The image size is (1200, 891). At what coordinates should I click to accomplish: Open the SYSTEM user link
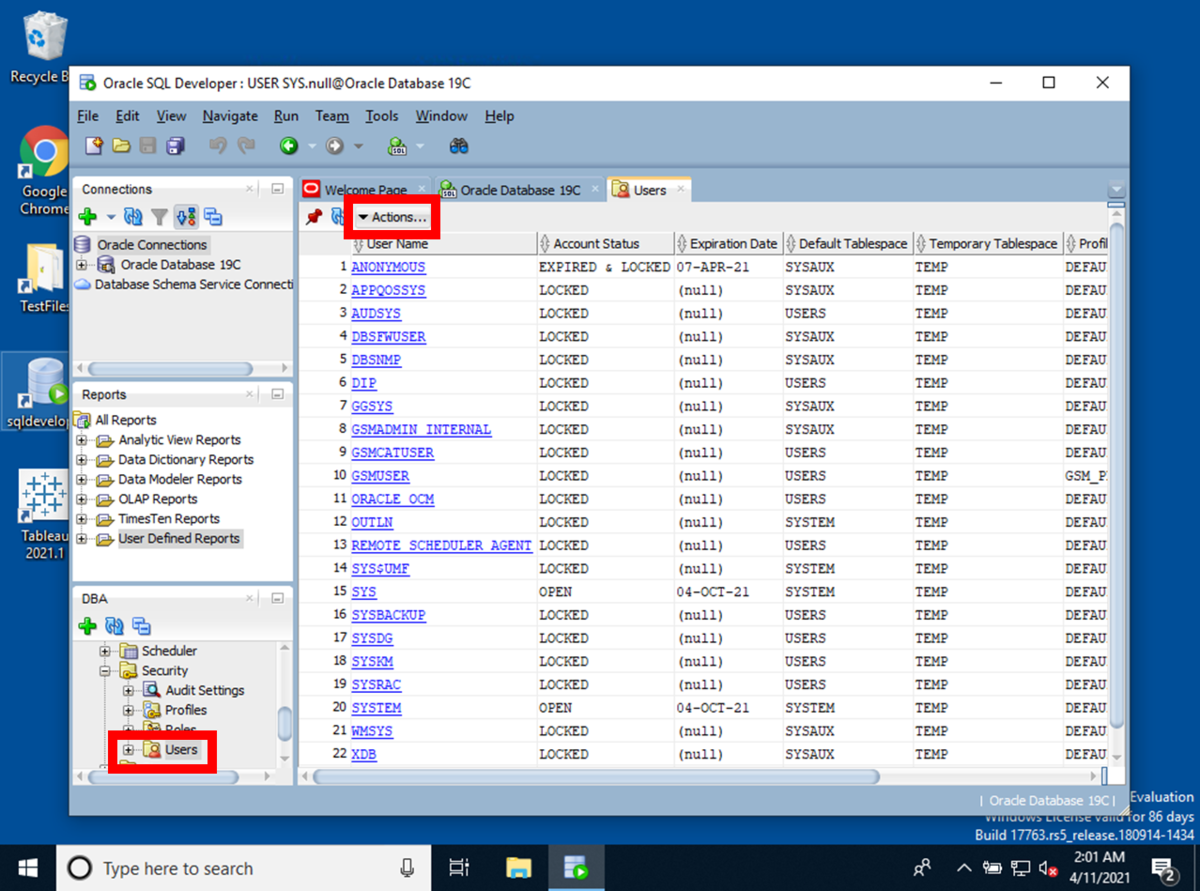tap(376, 708)
